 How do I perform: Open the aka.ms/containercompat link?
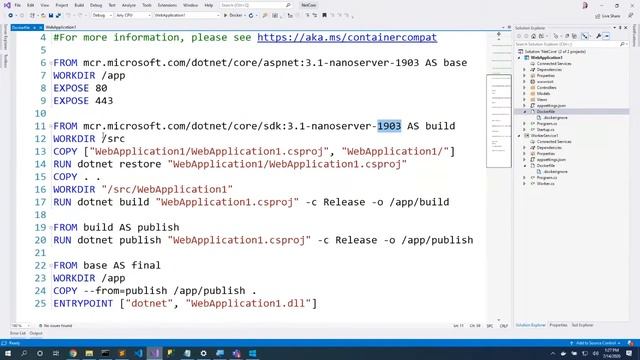coord(347,38)
